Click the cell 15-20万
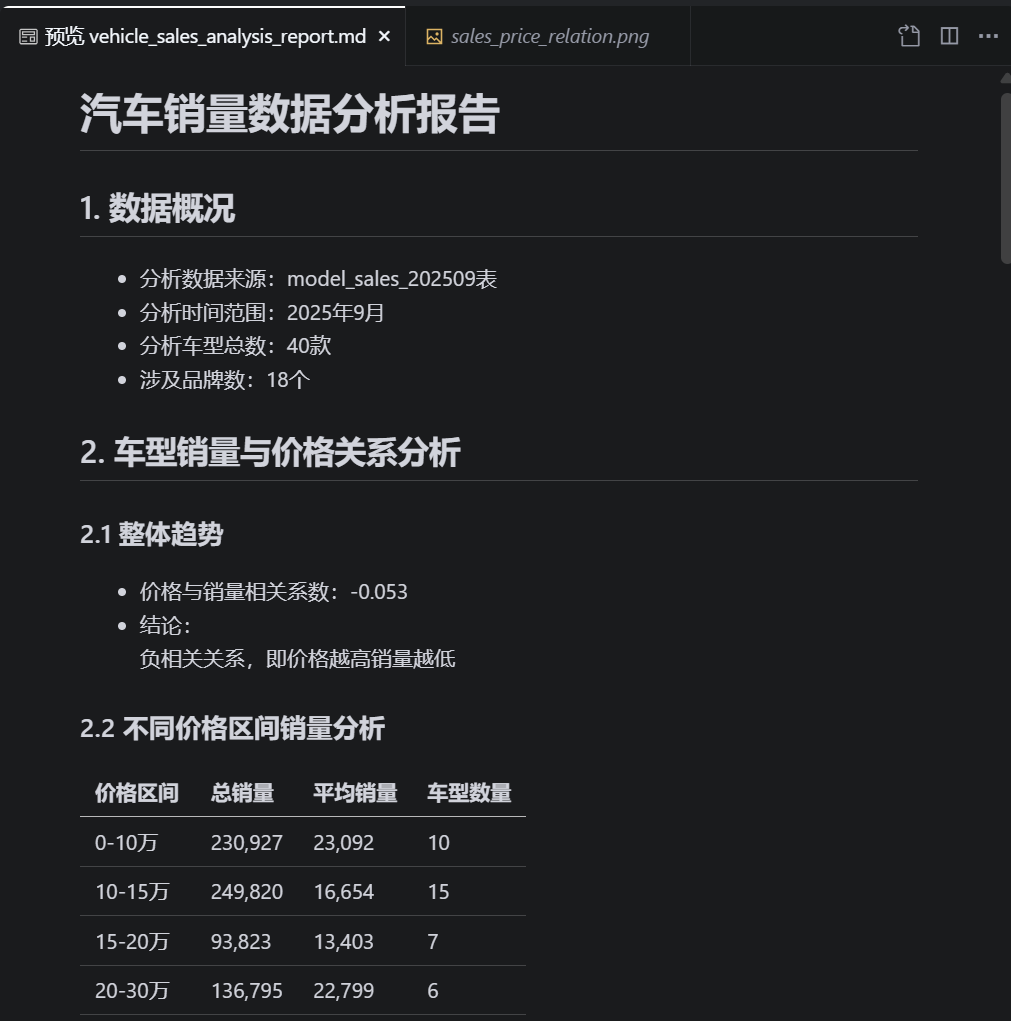 click(132, 942)
